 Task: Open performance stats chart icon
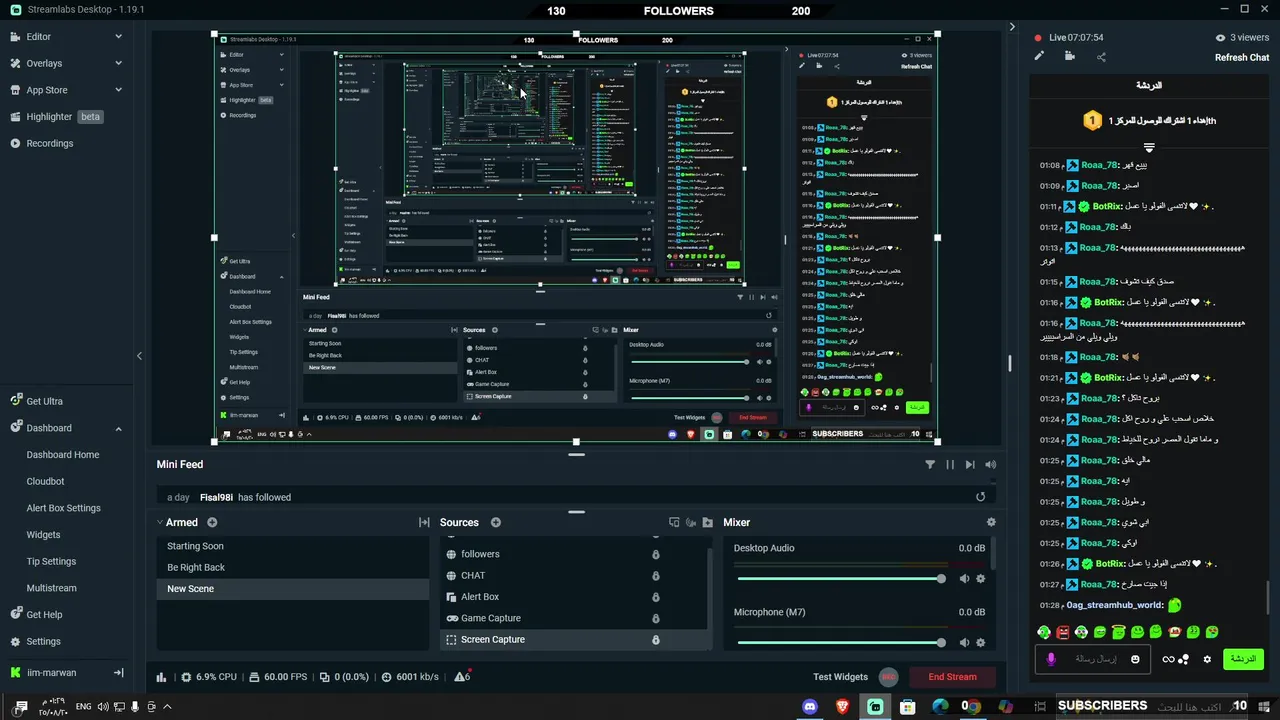click(x=162, y=677)
